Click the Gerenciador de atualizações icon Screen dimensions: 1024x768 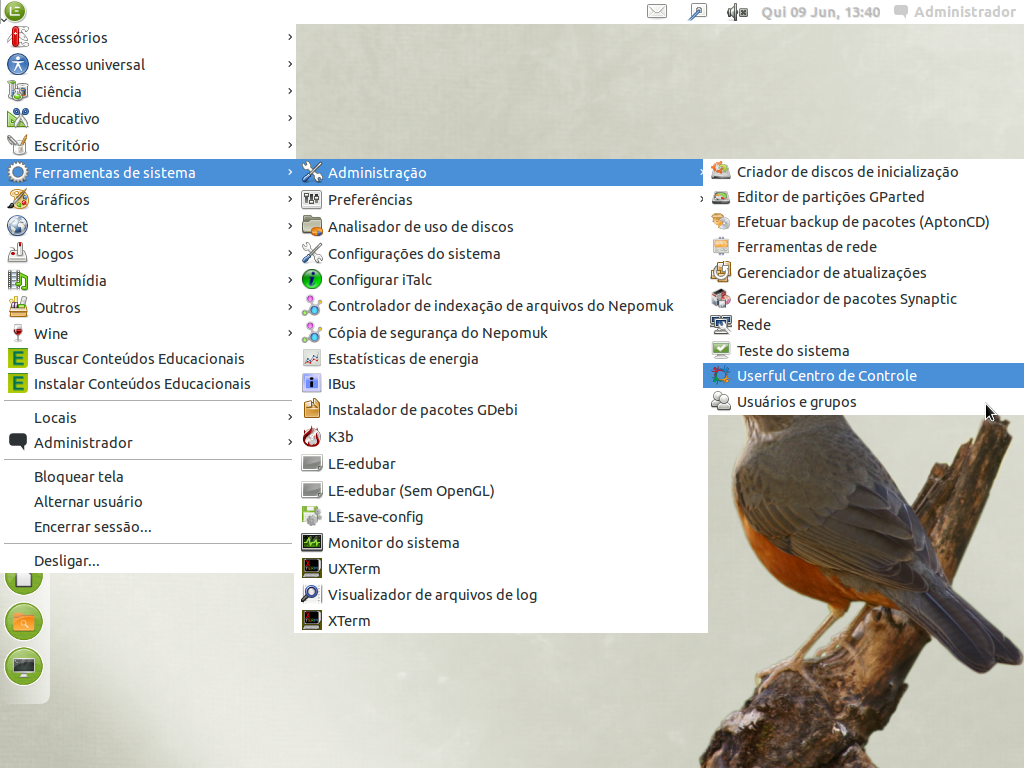click(x=720, y=272)
